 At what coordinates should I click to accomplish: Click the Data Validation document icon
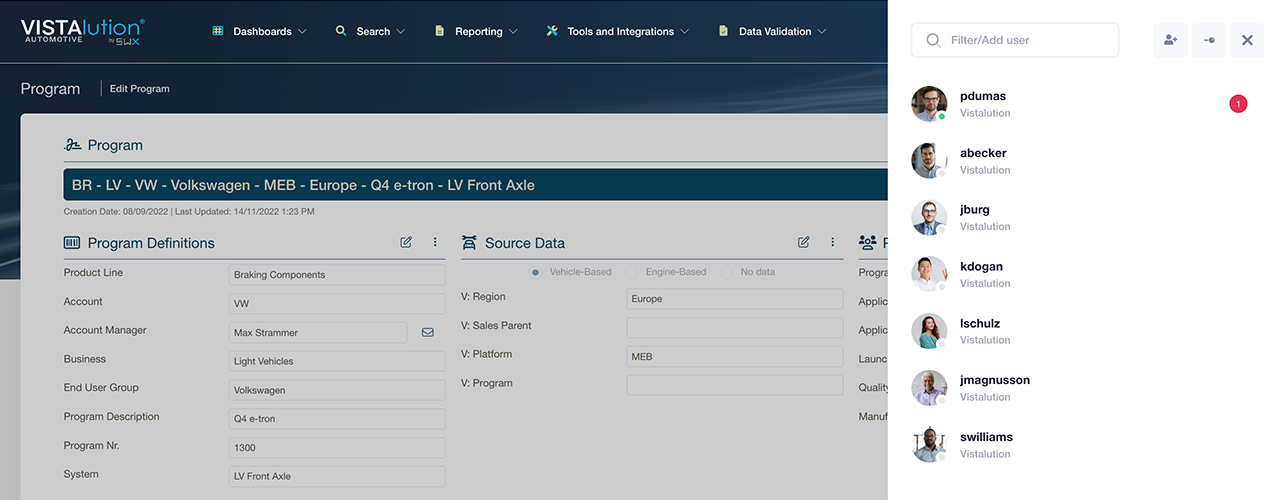pyautogui.click(x=723, y=31)
